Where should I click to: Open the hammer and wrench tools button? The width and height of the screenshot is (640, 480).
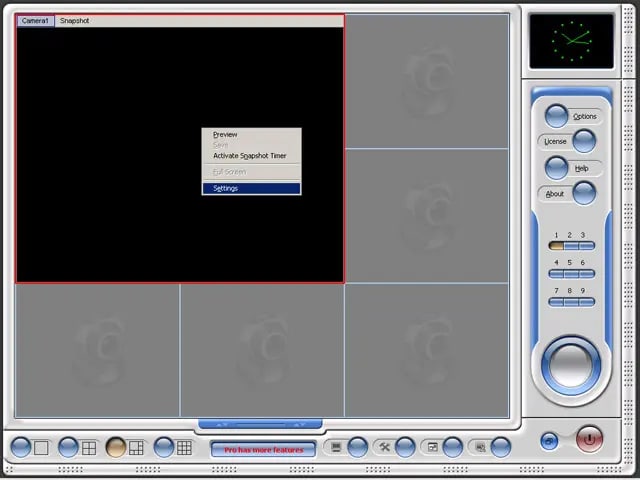pyautogui.click(x=405, y=447)
